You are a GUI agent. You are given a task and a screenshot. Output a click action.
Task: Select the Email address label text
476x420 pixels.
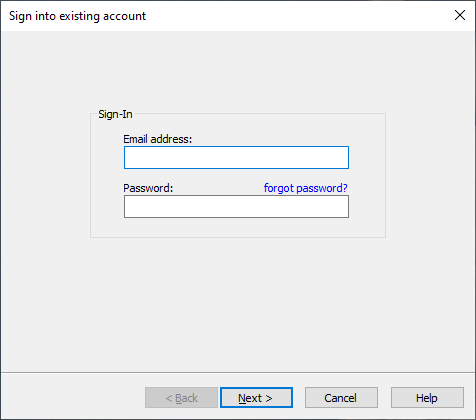(158, 139)
